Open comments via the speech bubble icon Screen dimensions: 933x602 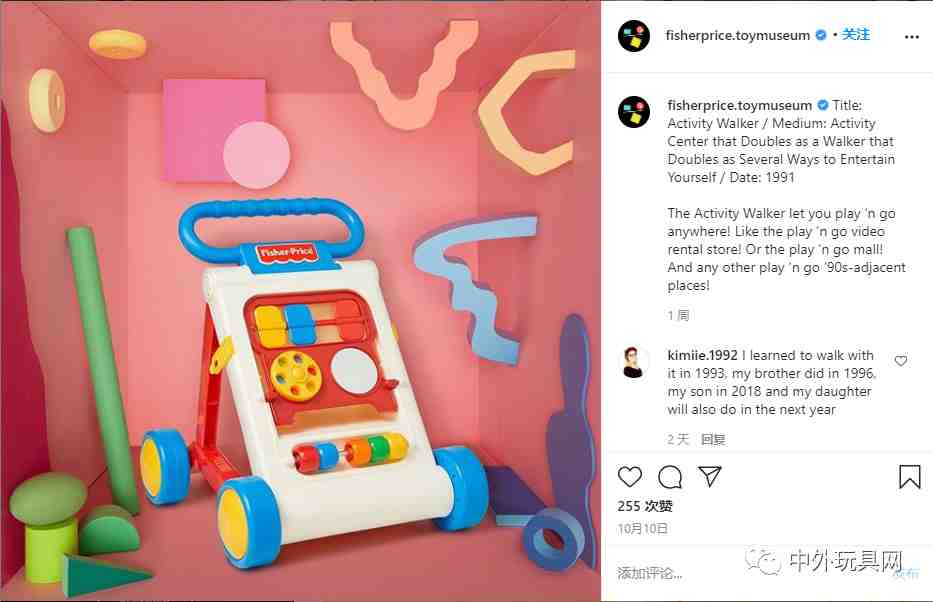tap(669, 477)
